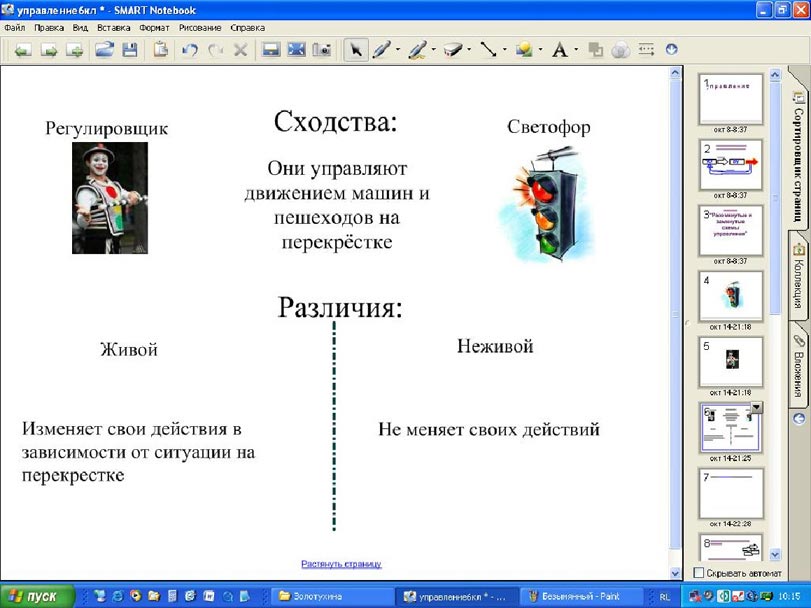
Task: Click the Windows 'пуск' Start button
Action: point(36,596)
